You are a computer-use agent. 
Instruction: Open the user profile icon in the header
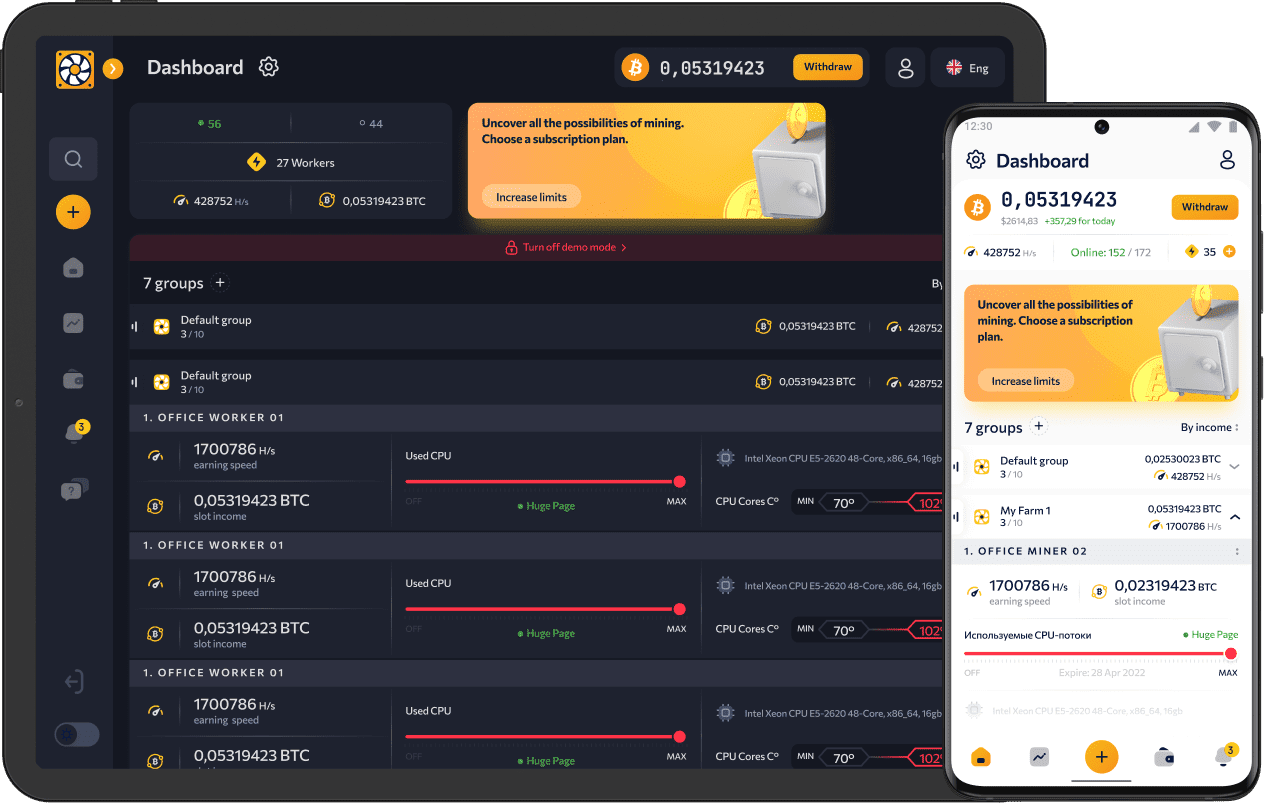click(x=905, y=67)
